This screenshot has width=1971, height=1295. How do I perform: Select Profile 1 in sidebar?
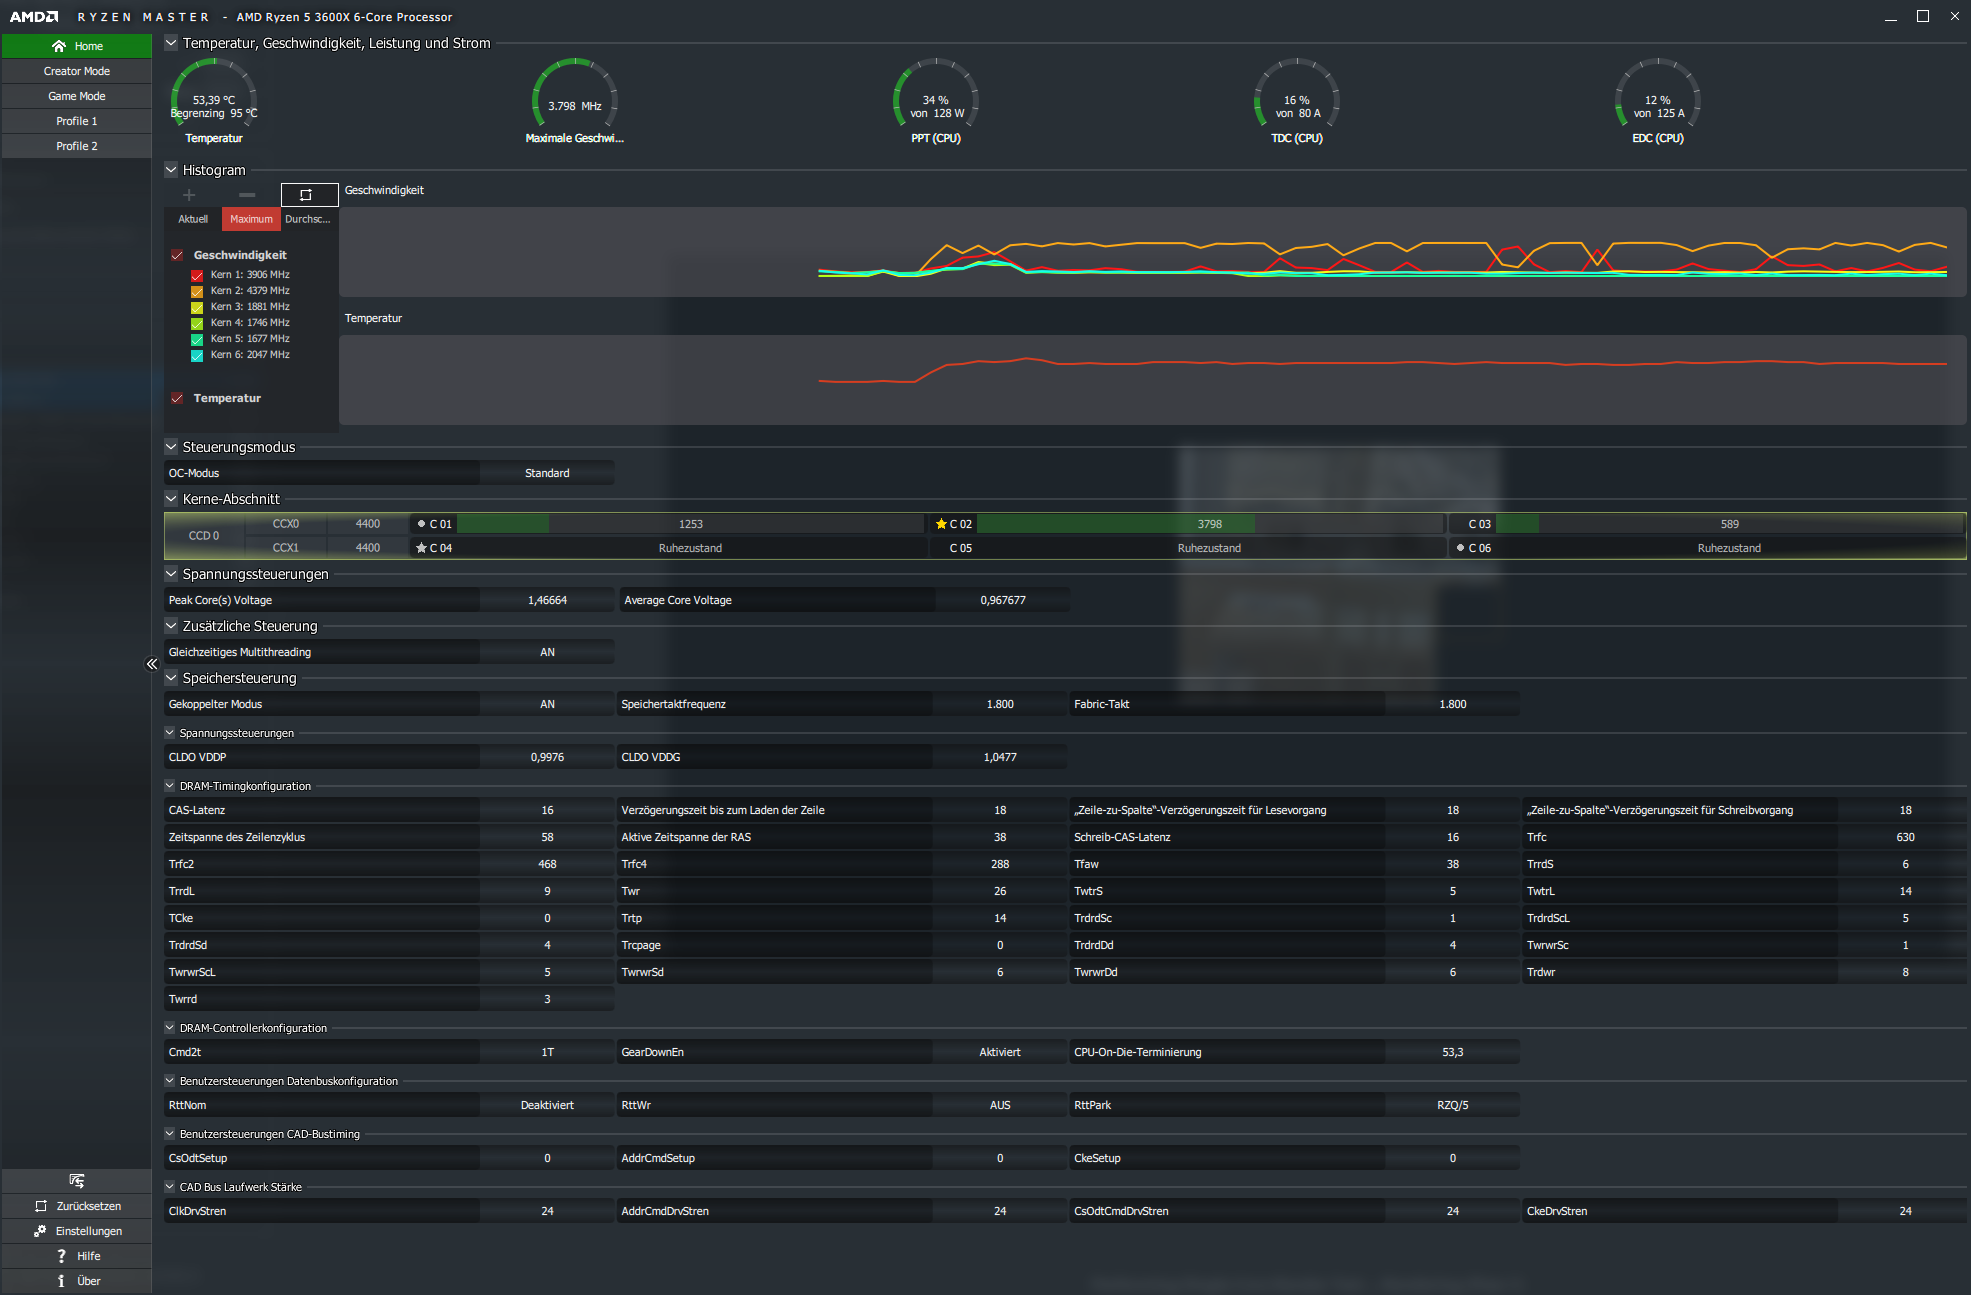[x=77, y=121]
